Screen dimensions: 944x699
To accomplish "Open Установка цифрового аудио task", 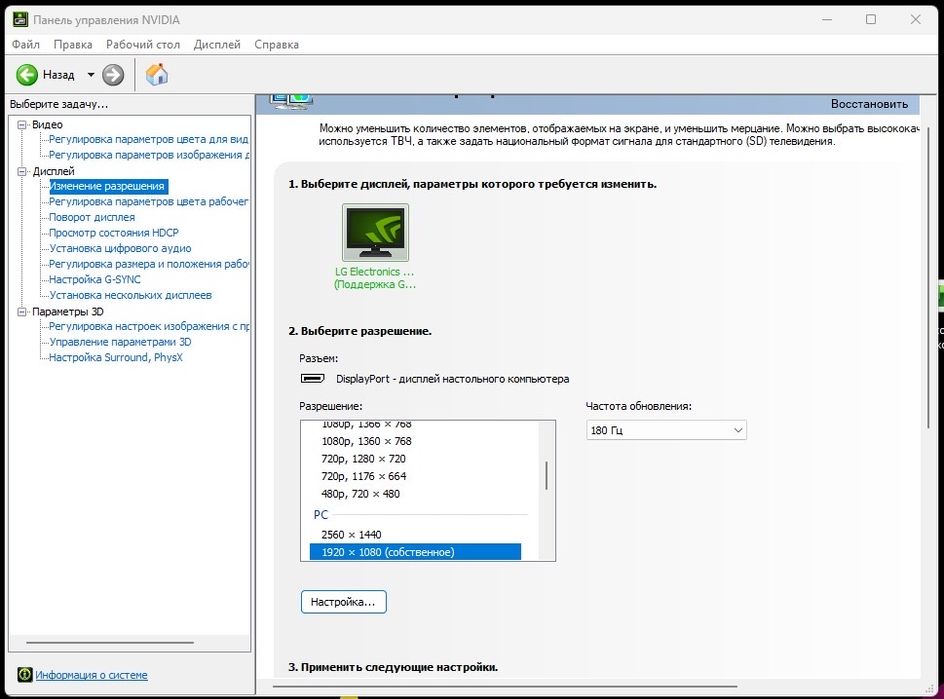I will pos(120,248).
